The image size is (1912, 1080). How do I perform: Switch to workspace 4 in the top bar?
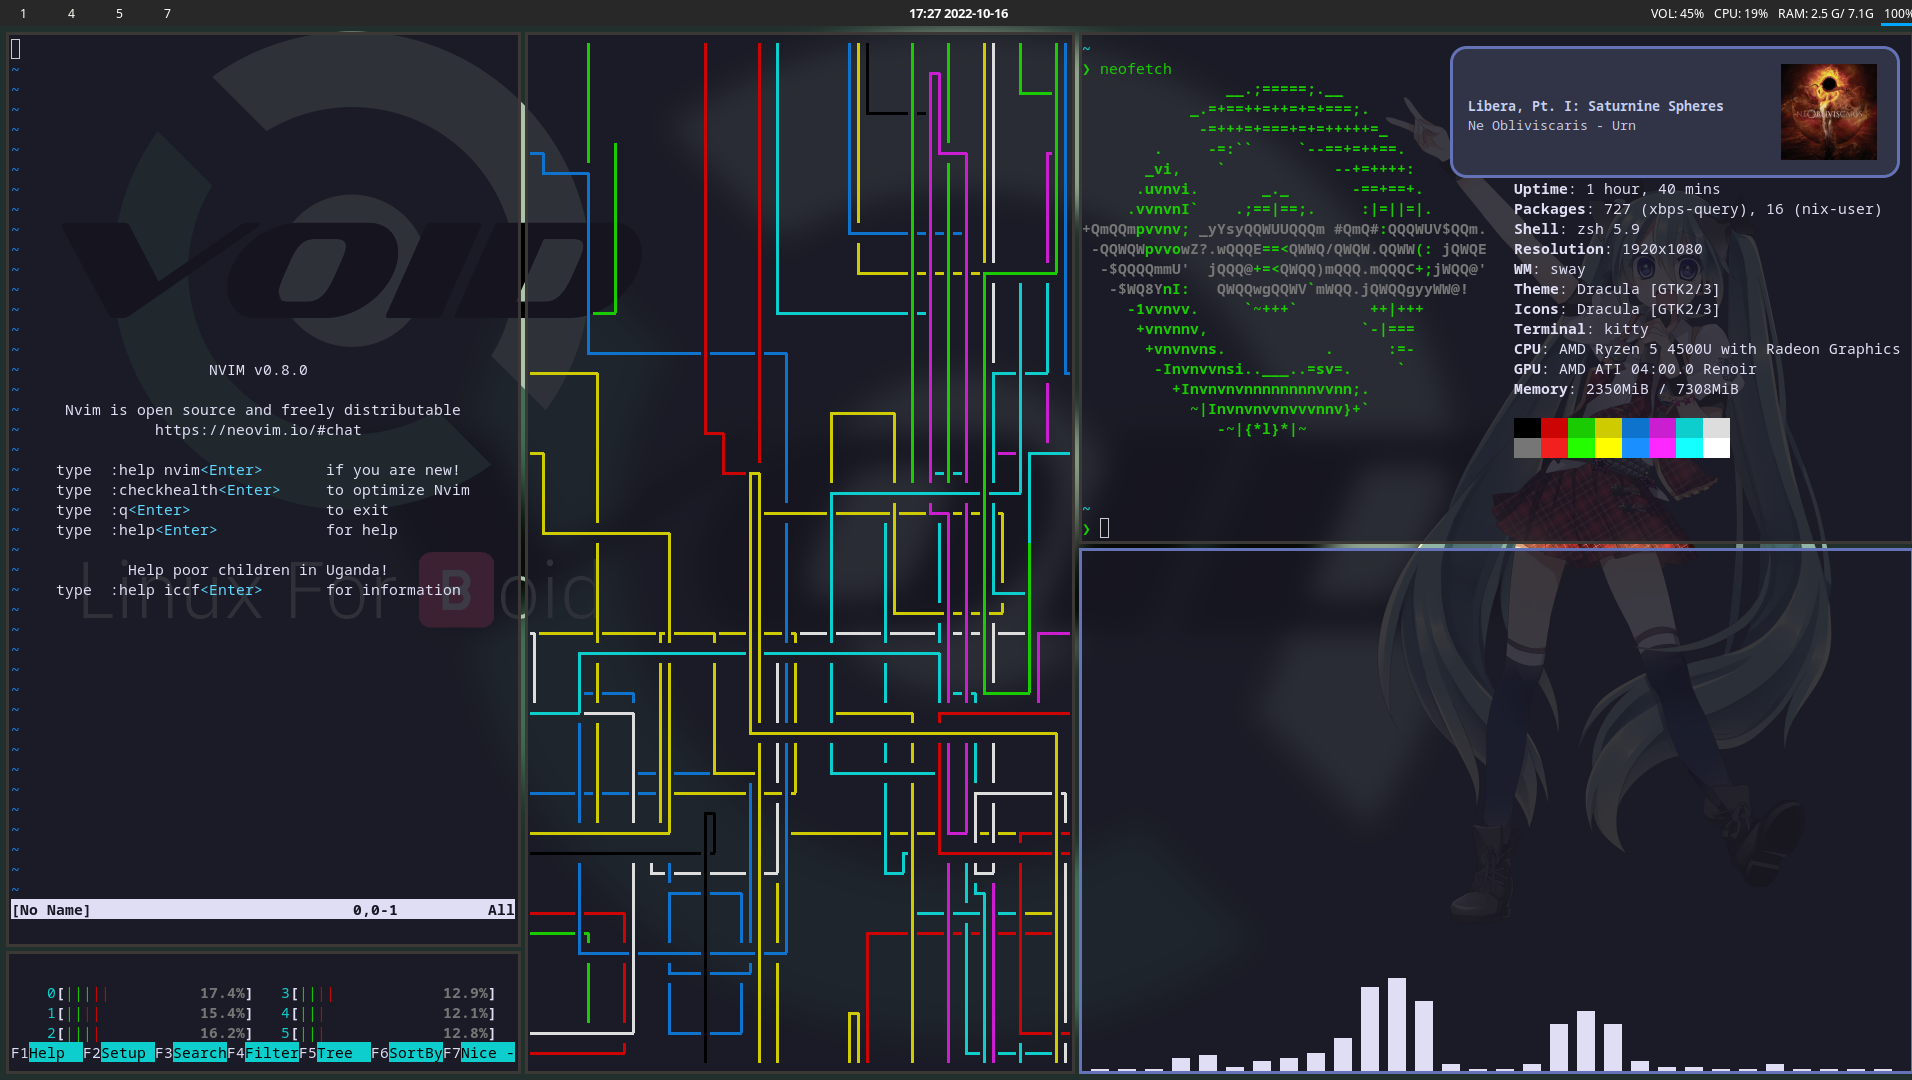tap(71, 13)
